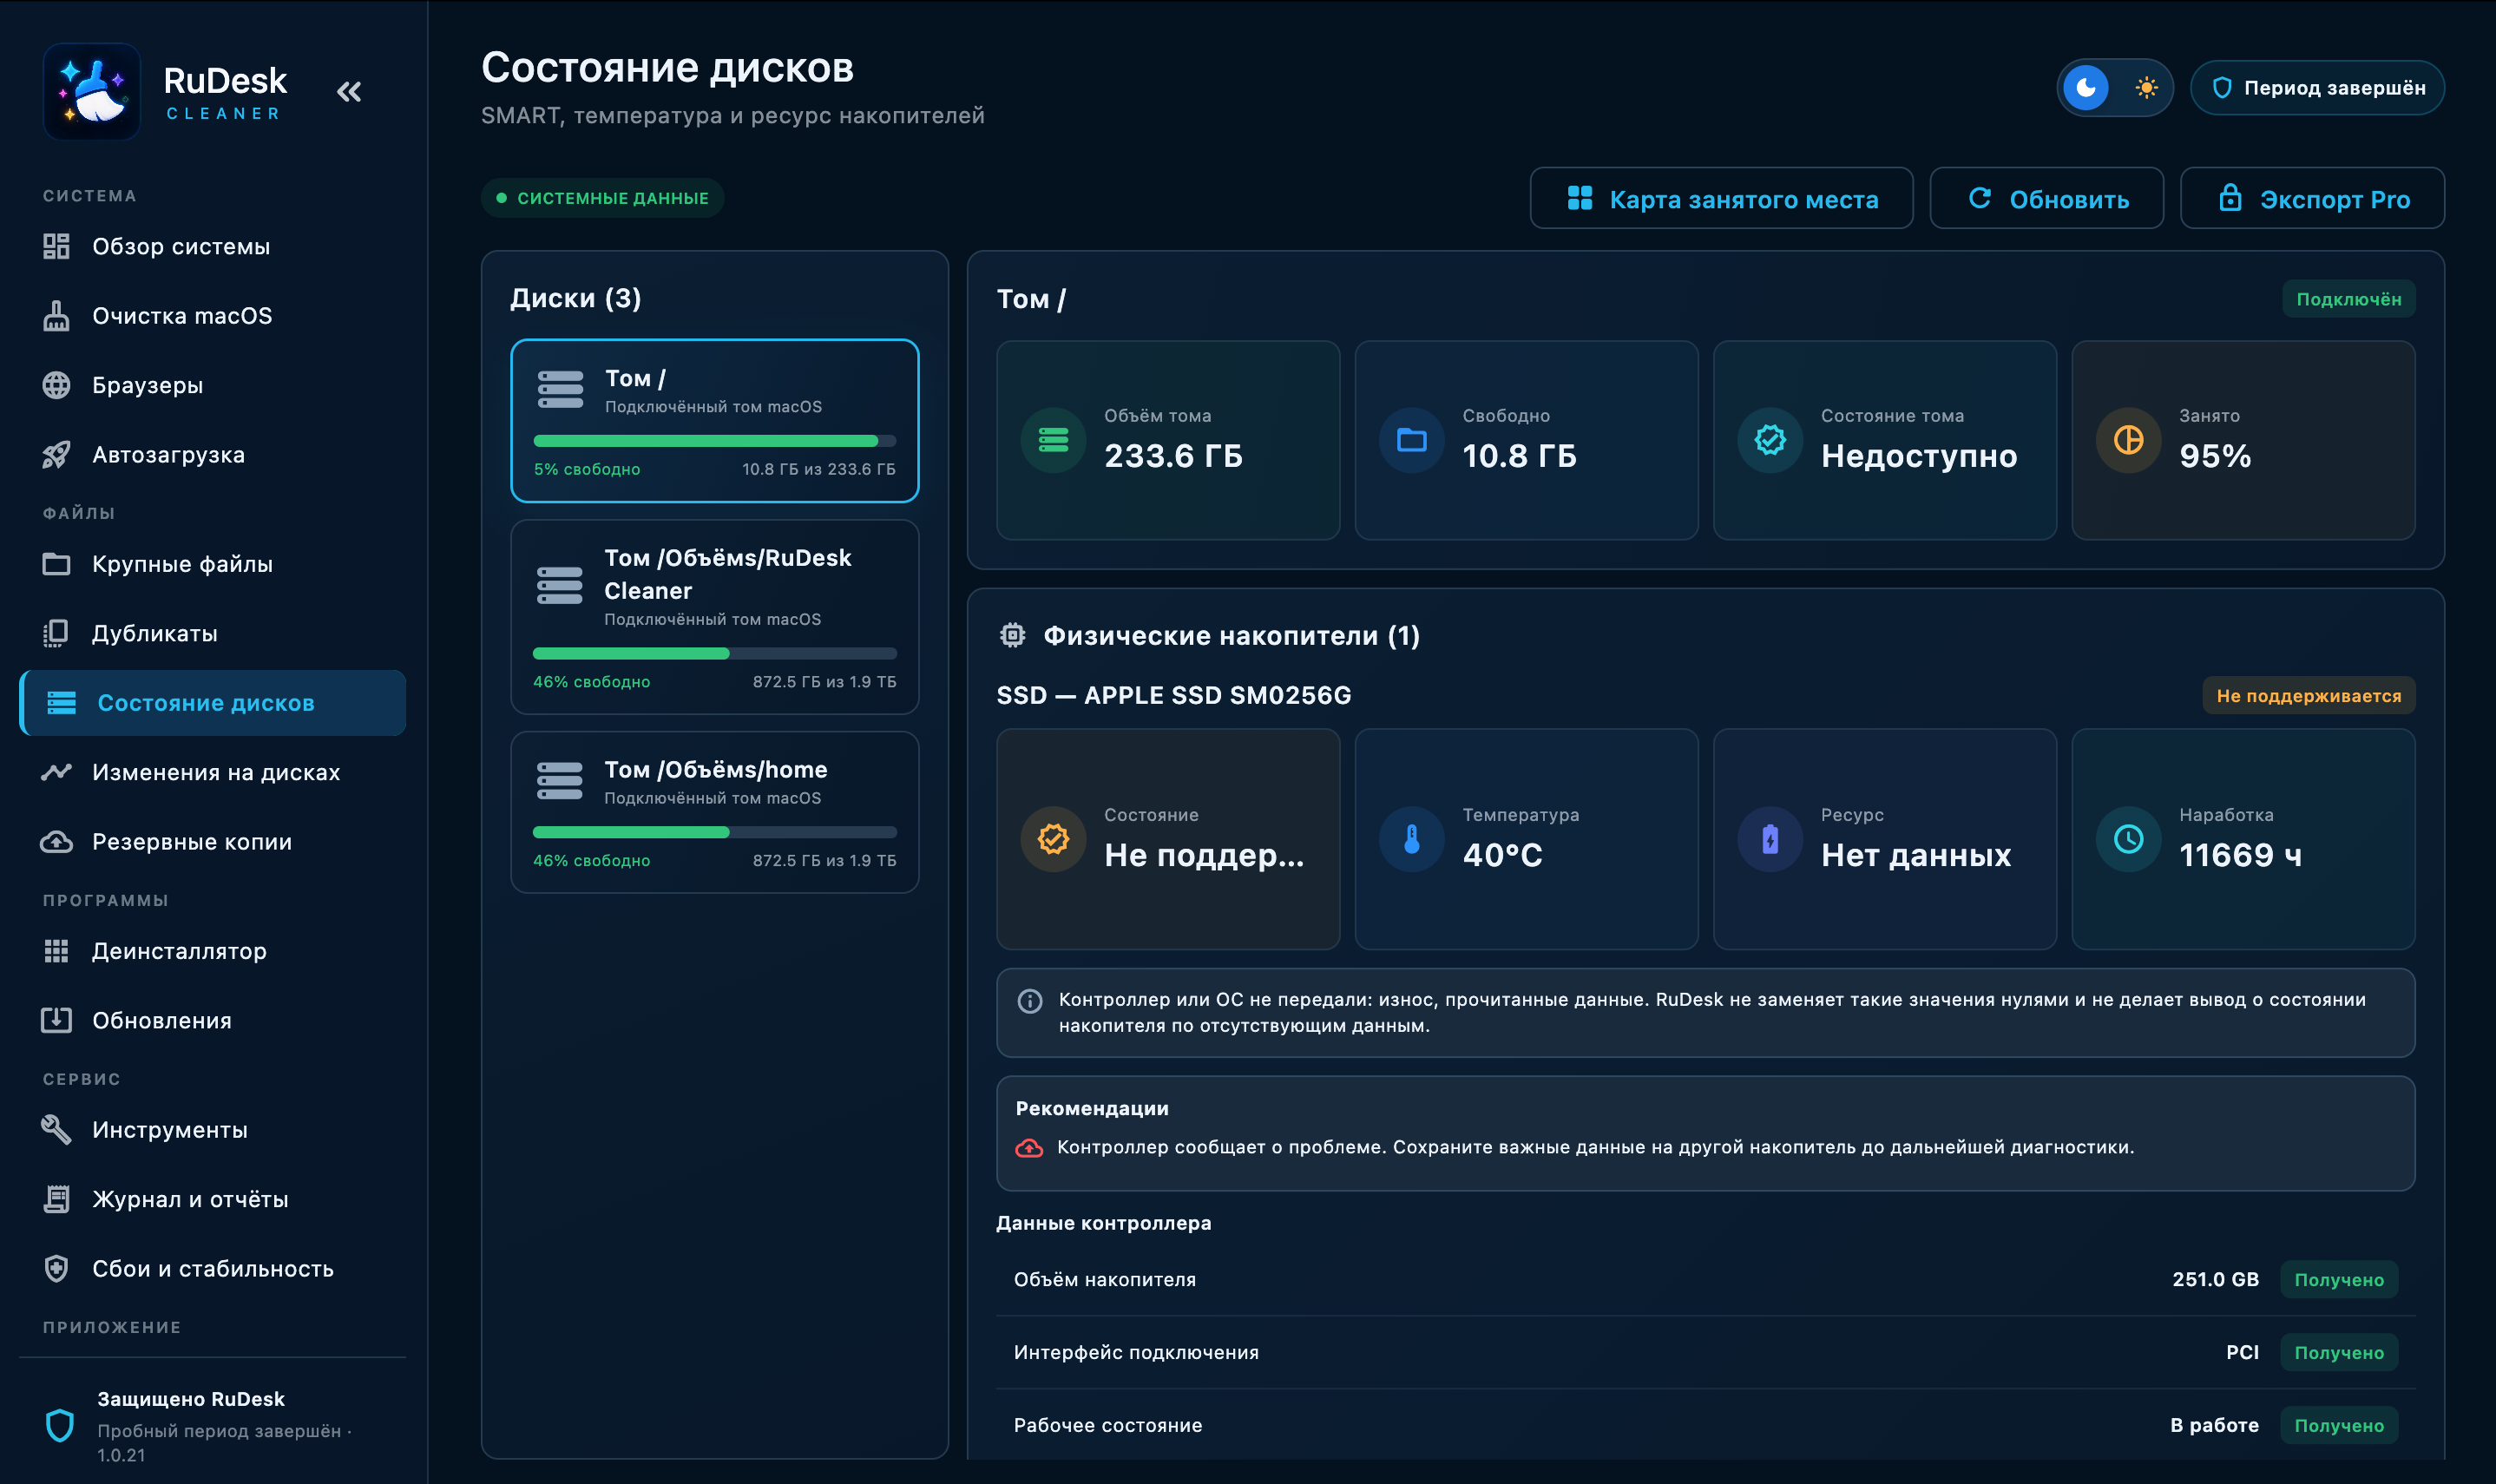Click the Сбои и стабильность shield icon
Viewport: 2496px width, 1484px height.
coord(56,1269)
